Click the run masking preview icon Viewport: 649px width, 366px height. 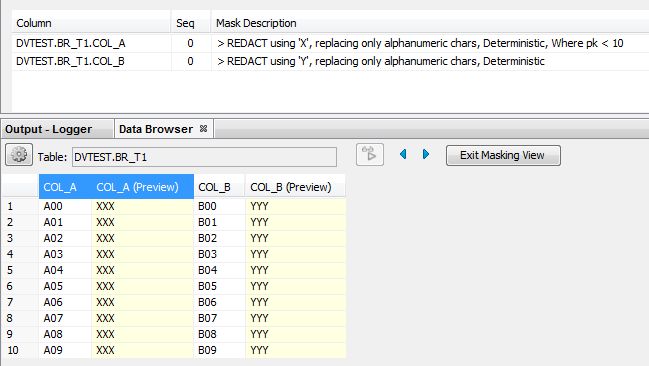tap(370, 155)
